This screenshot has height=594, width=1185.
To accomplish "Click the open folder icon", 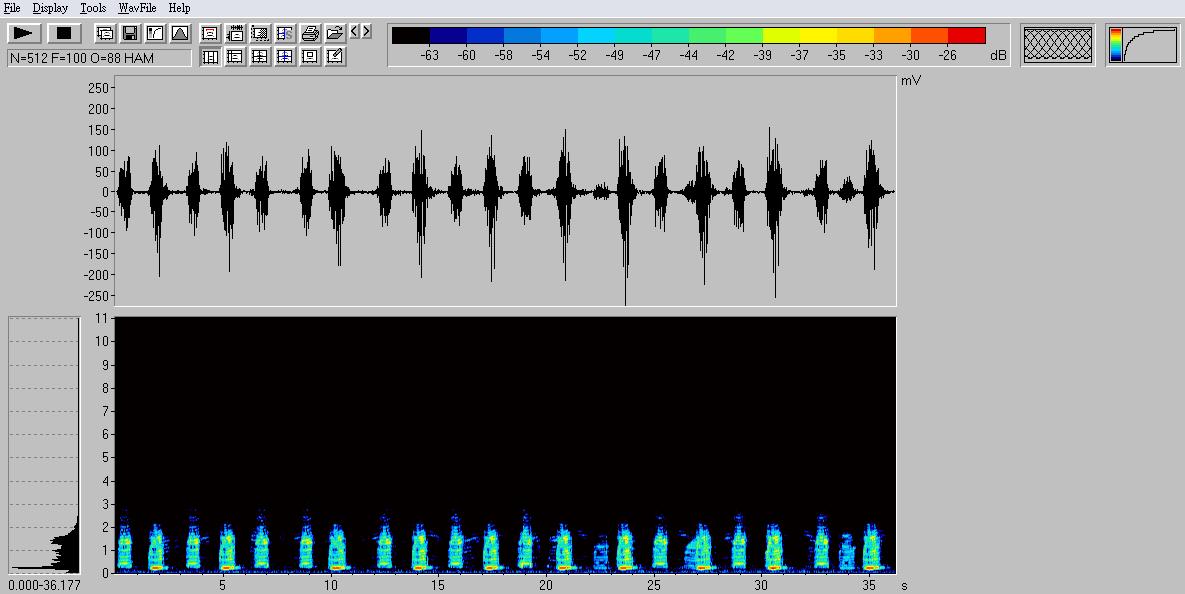I will click(x=335, y=33).
